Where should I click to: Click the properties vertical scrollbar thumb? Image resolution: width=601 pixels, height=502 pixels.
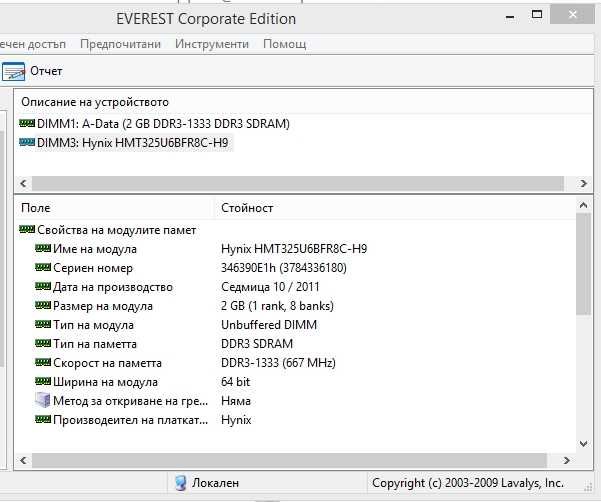583,264
